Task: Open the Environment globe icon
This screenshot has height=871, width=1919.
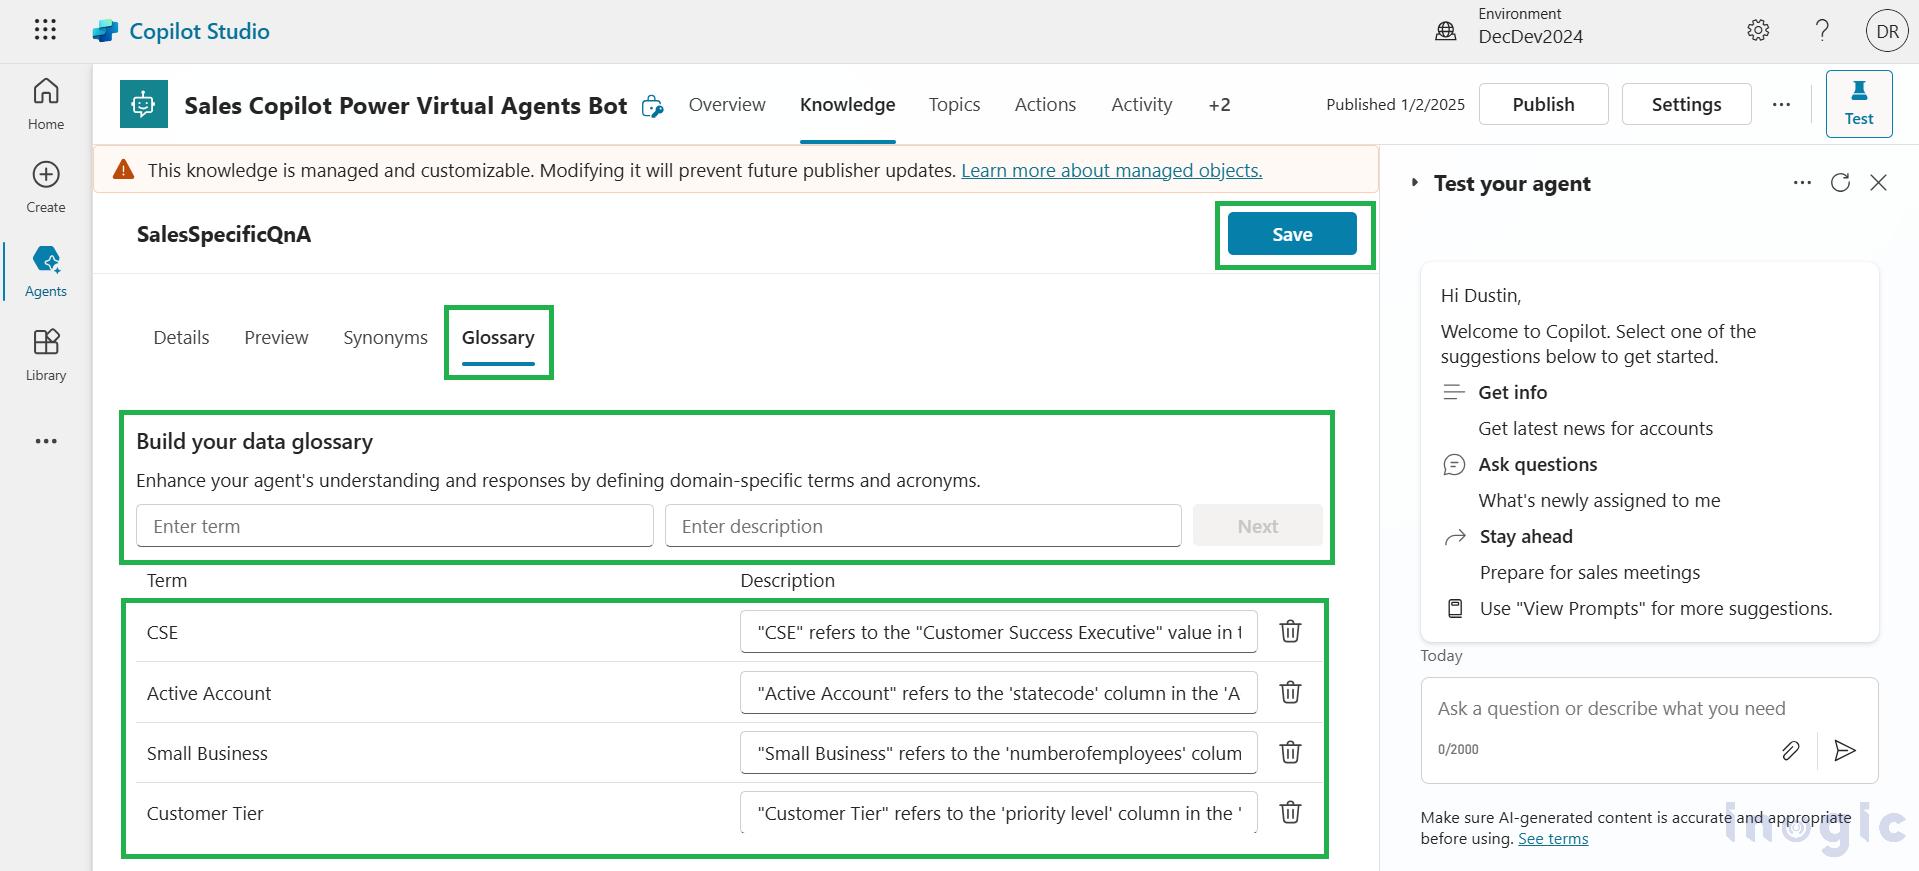Action: 1445,31
